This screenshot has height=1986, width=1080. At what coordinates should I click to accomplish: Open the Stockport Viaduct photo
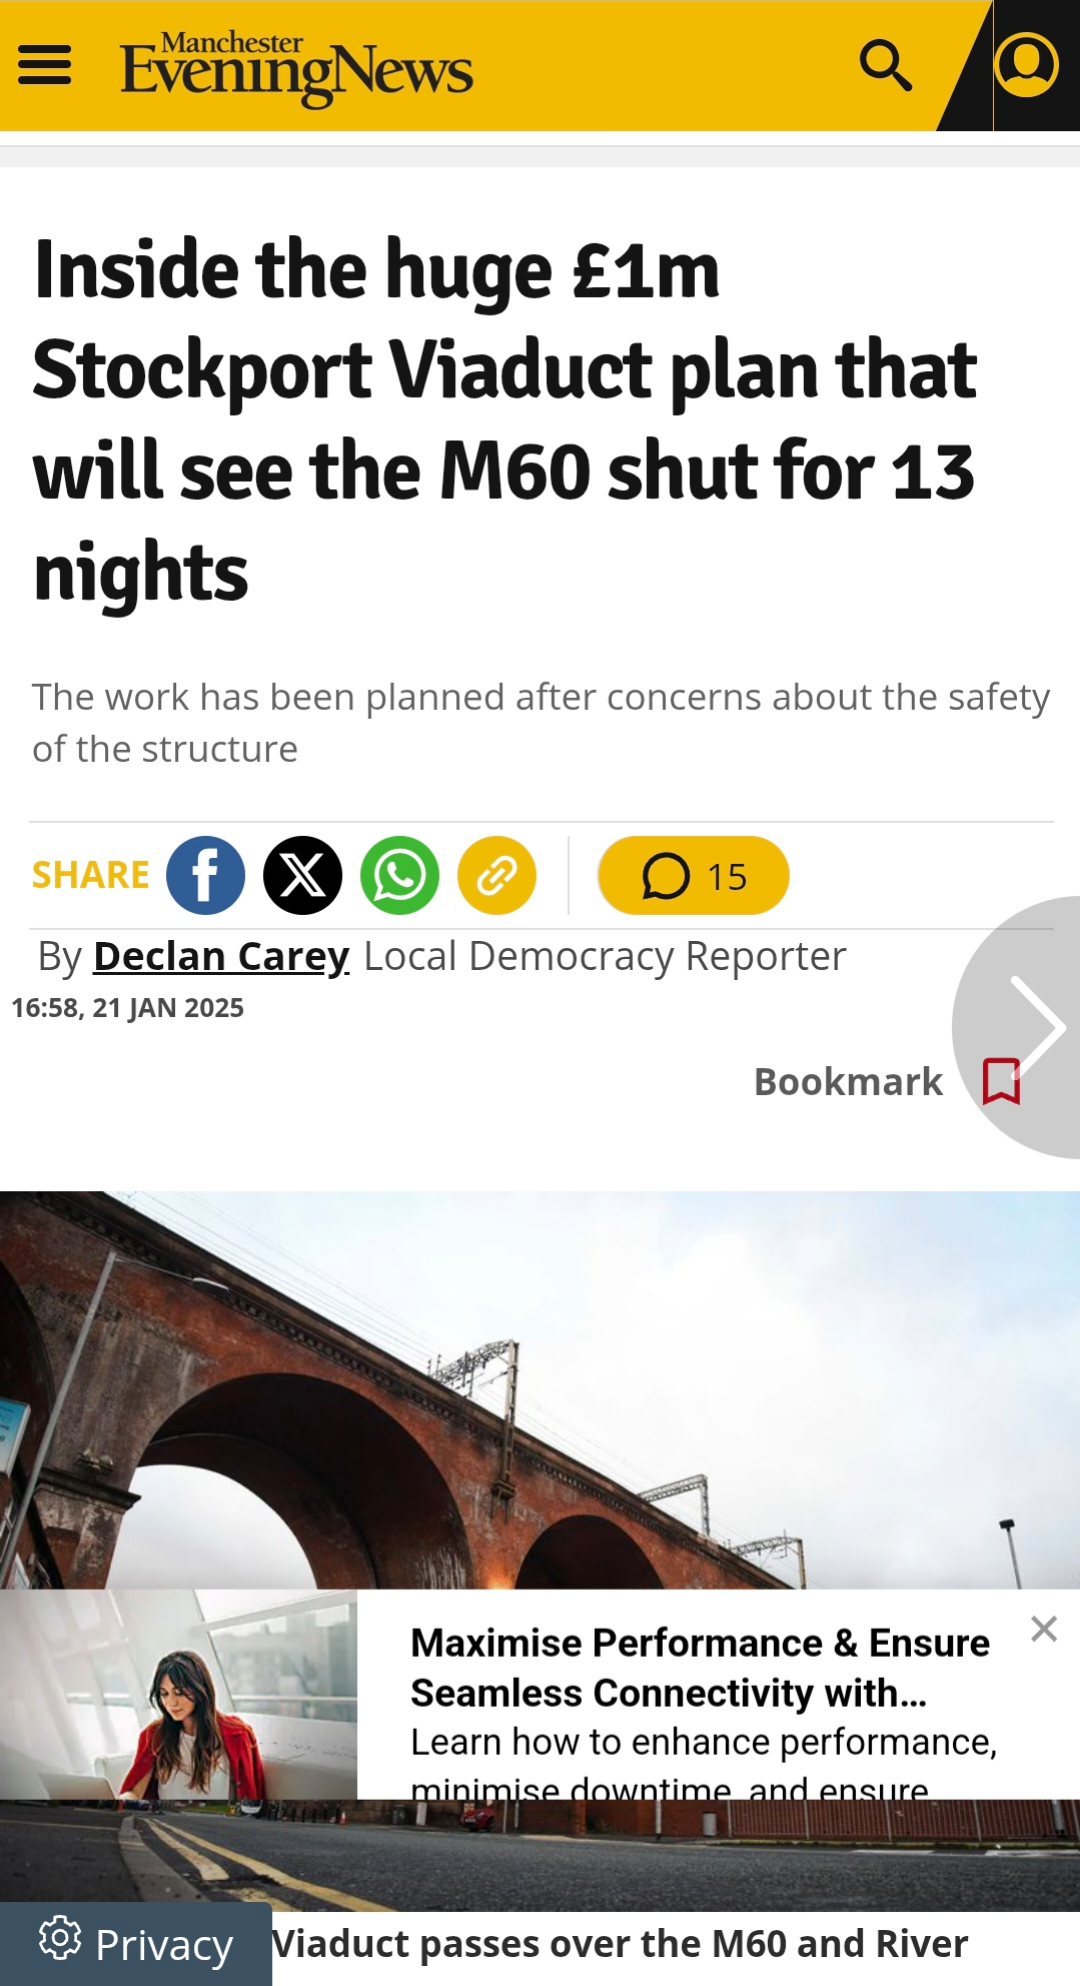click(540, 1390)
